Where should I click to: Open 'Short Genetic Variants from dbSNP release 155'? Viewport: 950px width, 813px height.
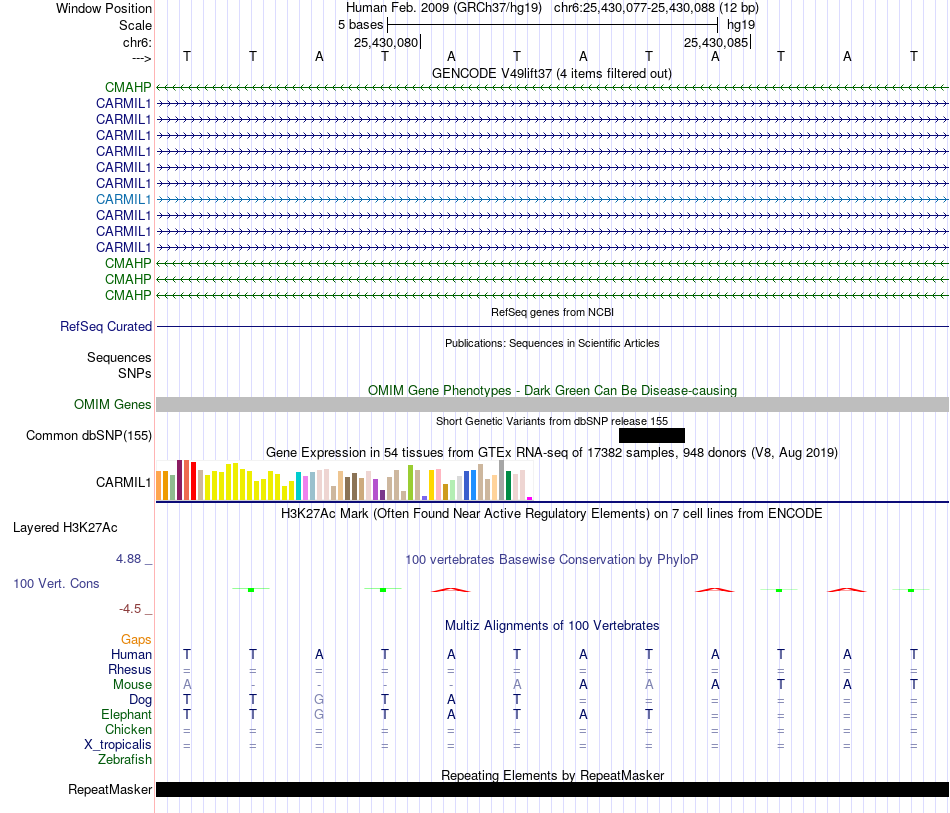point(552,421)
